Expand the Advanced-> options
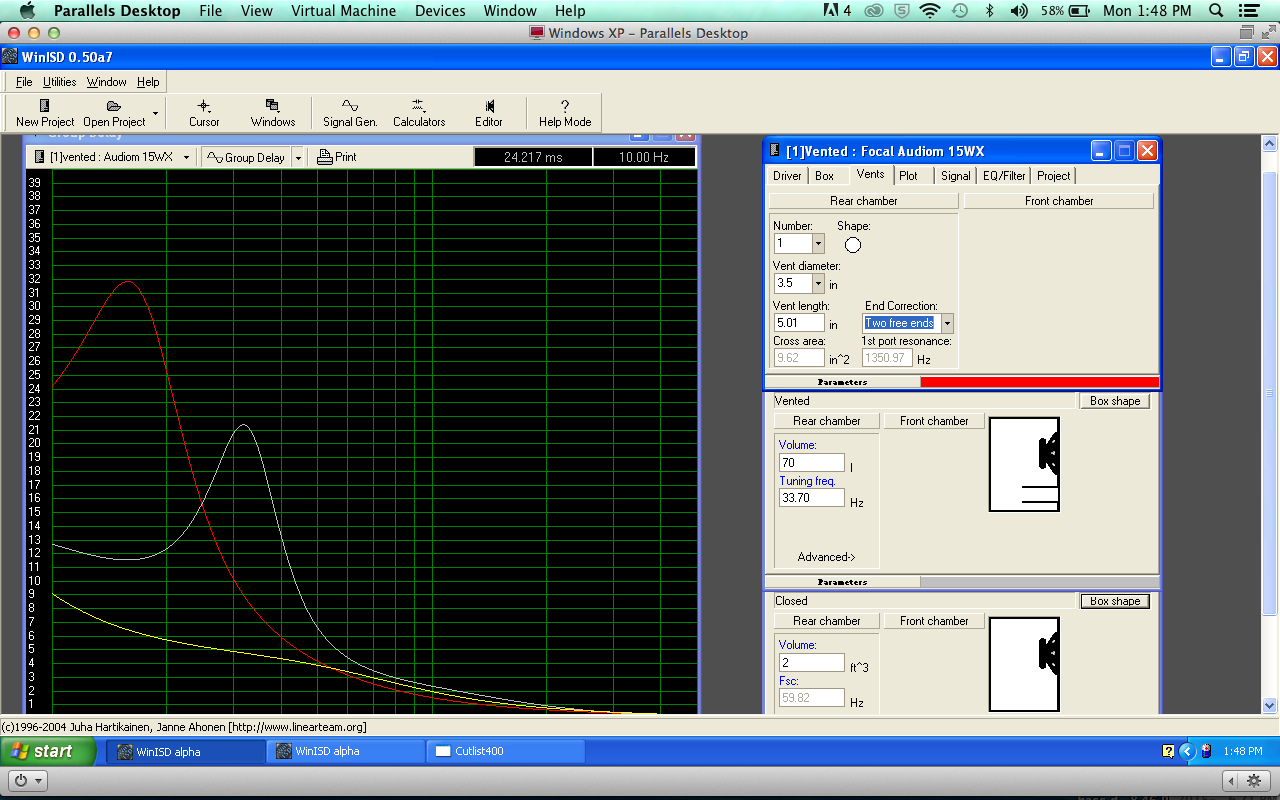Screen dimensions: 1280x800 coord(826,557)
